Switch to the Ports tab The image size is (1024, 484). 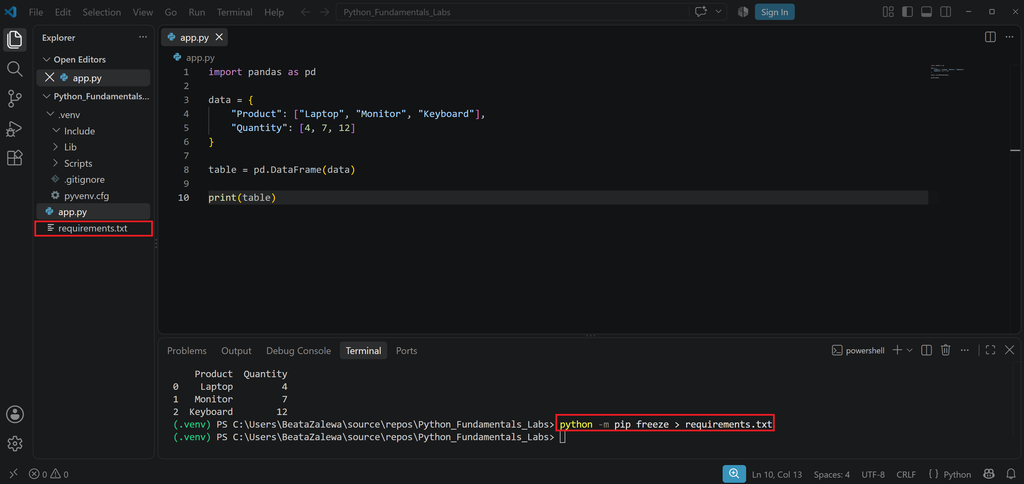406,351
